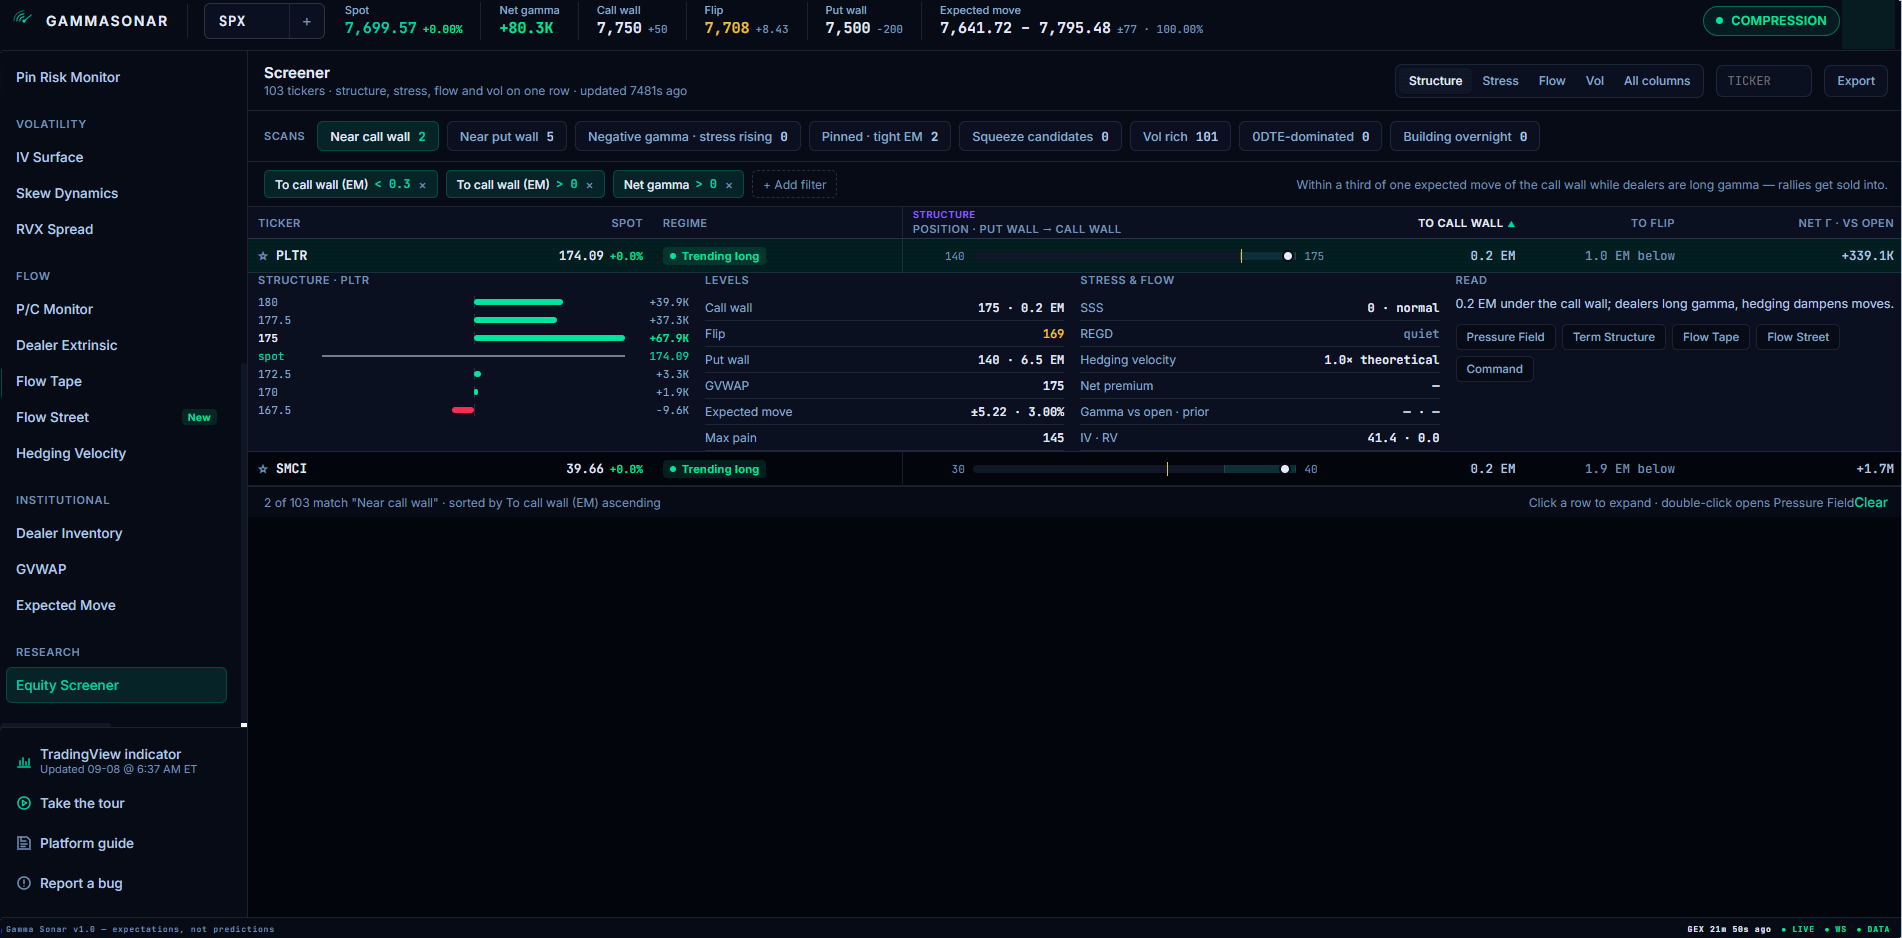
Task: Click the Export button
Action: pos(1856,81)
